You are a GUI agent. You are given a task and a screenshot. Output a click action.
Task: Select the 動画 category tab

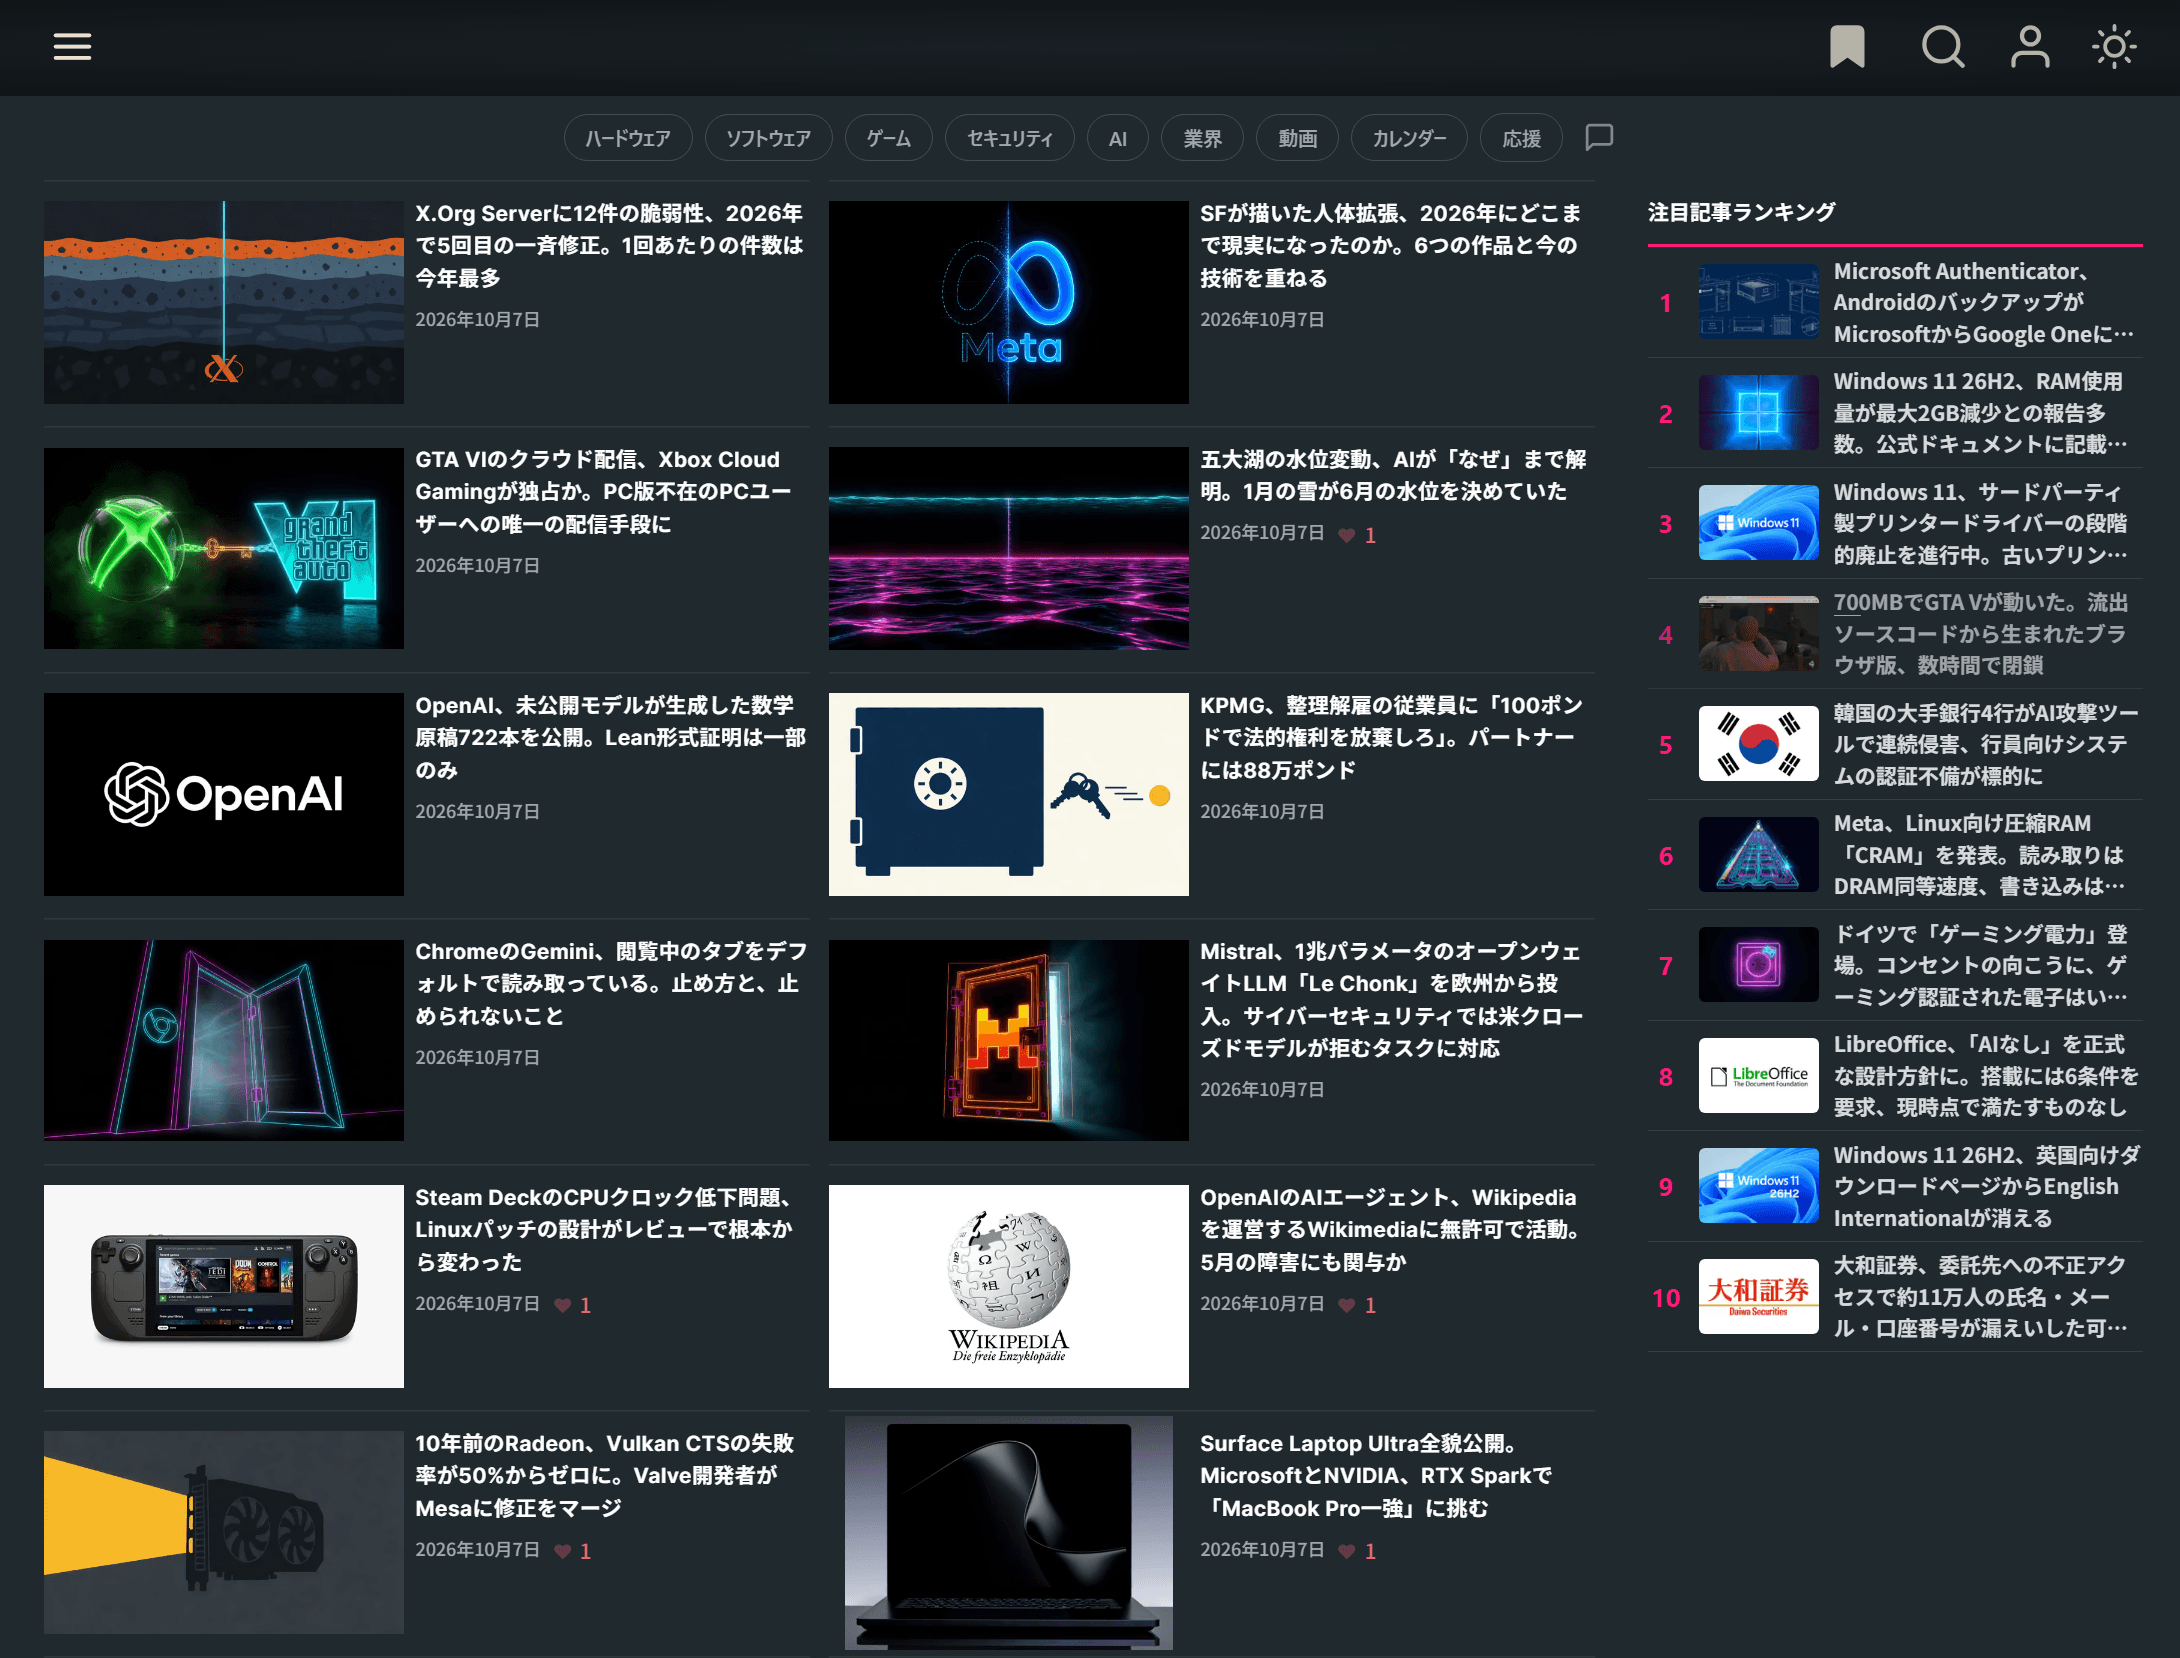(1297, 138)
